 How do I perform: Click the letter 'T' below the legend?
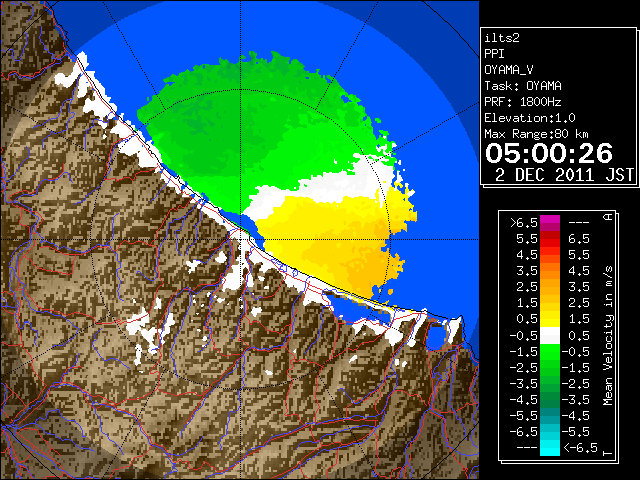tap(608, 453)
